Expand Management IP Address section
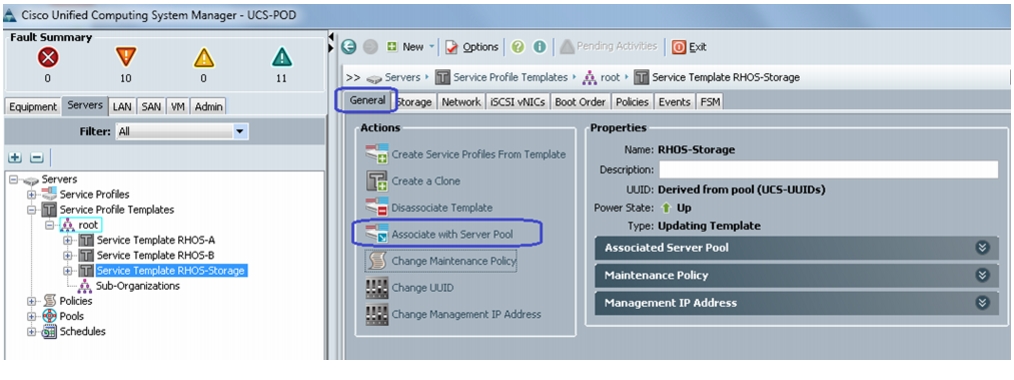Viewport: 1014px width, 380px height. tap(982, 302)
